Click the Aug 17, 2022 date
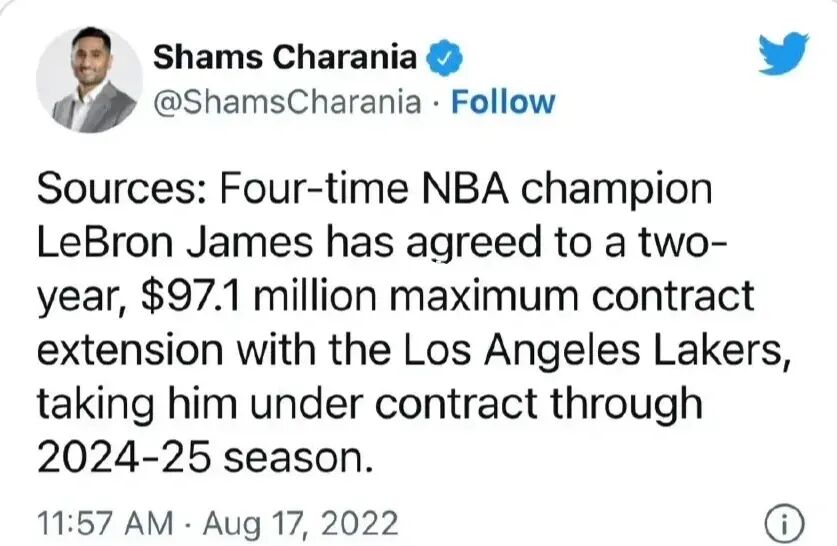837x546 pixels. [301, 523]
